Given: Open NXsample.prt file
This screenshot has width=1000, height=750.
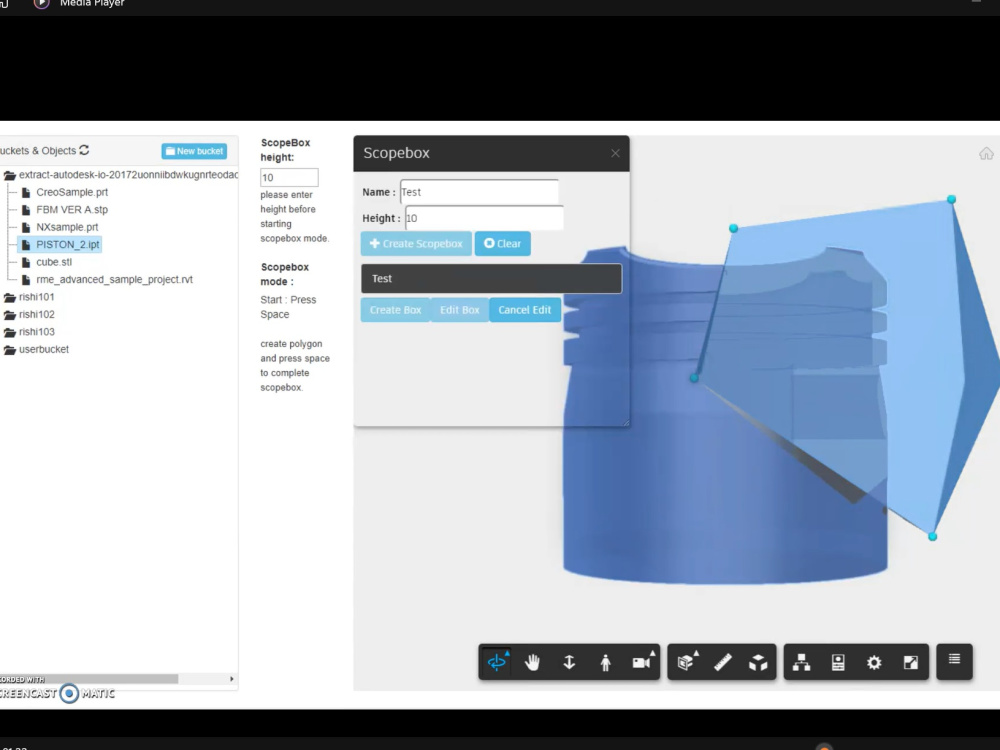Looking at the screenshot, I should (67, 227).
